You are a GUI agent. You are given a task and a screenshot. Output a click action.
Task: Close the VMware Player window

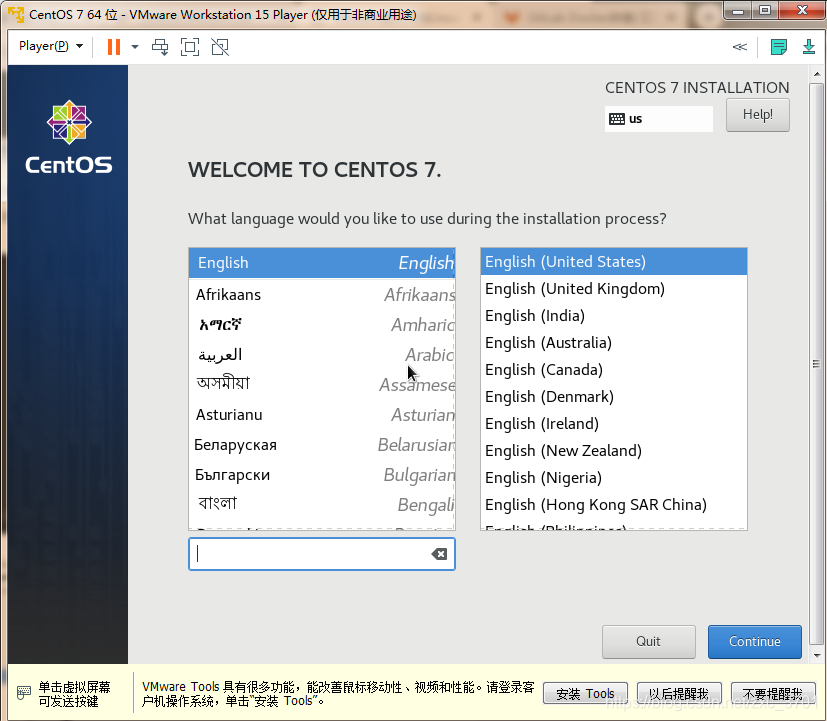pos(801,11)
